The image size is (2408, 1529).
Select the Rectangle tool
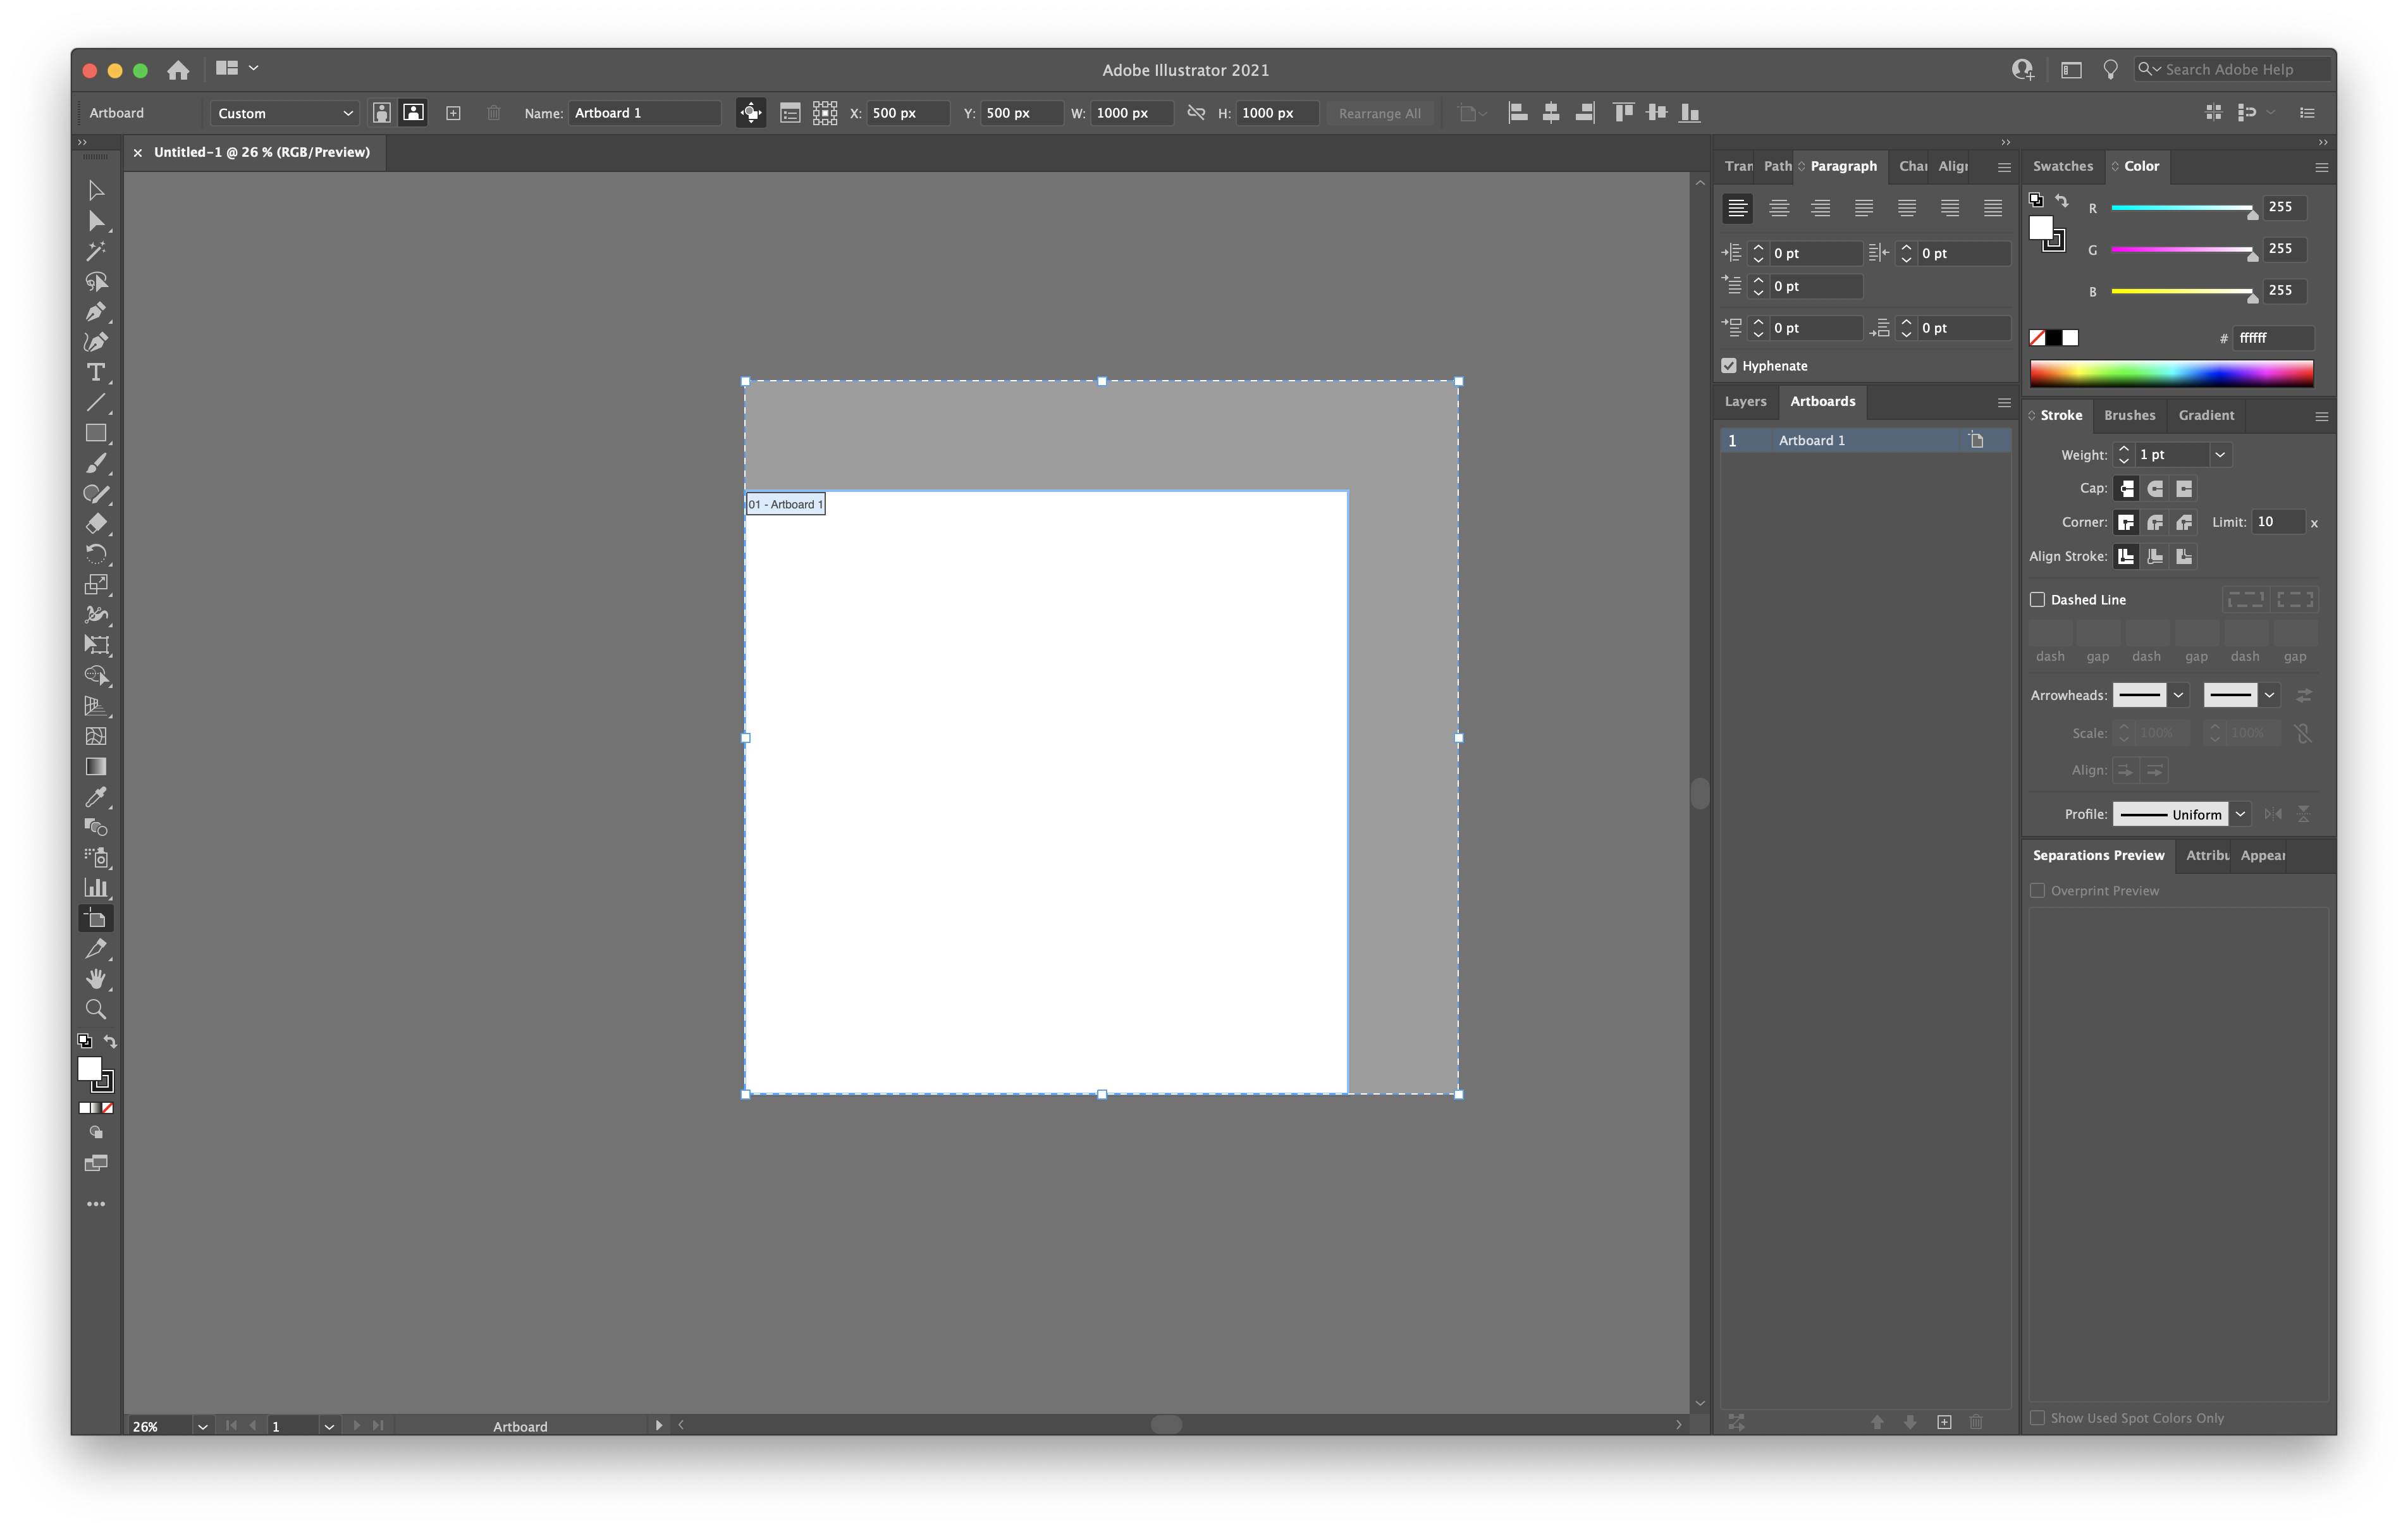(x=96, y=433)
